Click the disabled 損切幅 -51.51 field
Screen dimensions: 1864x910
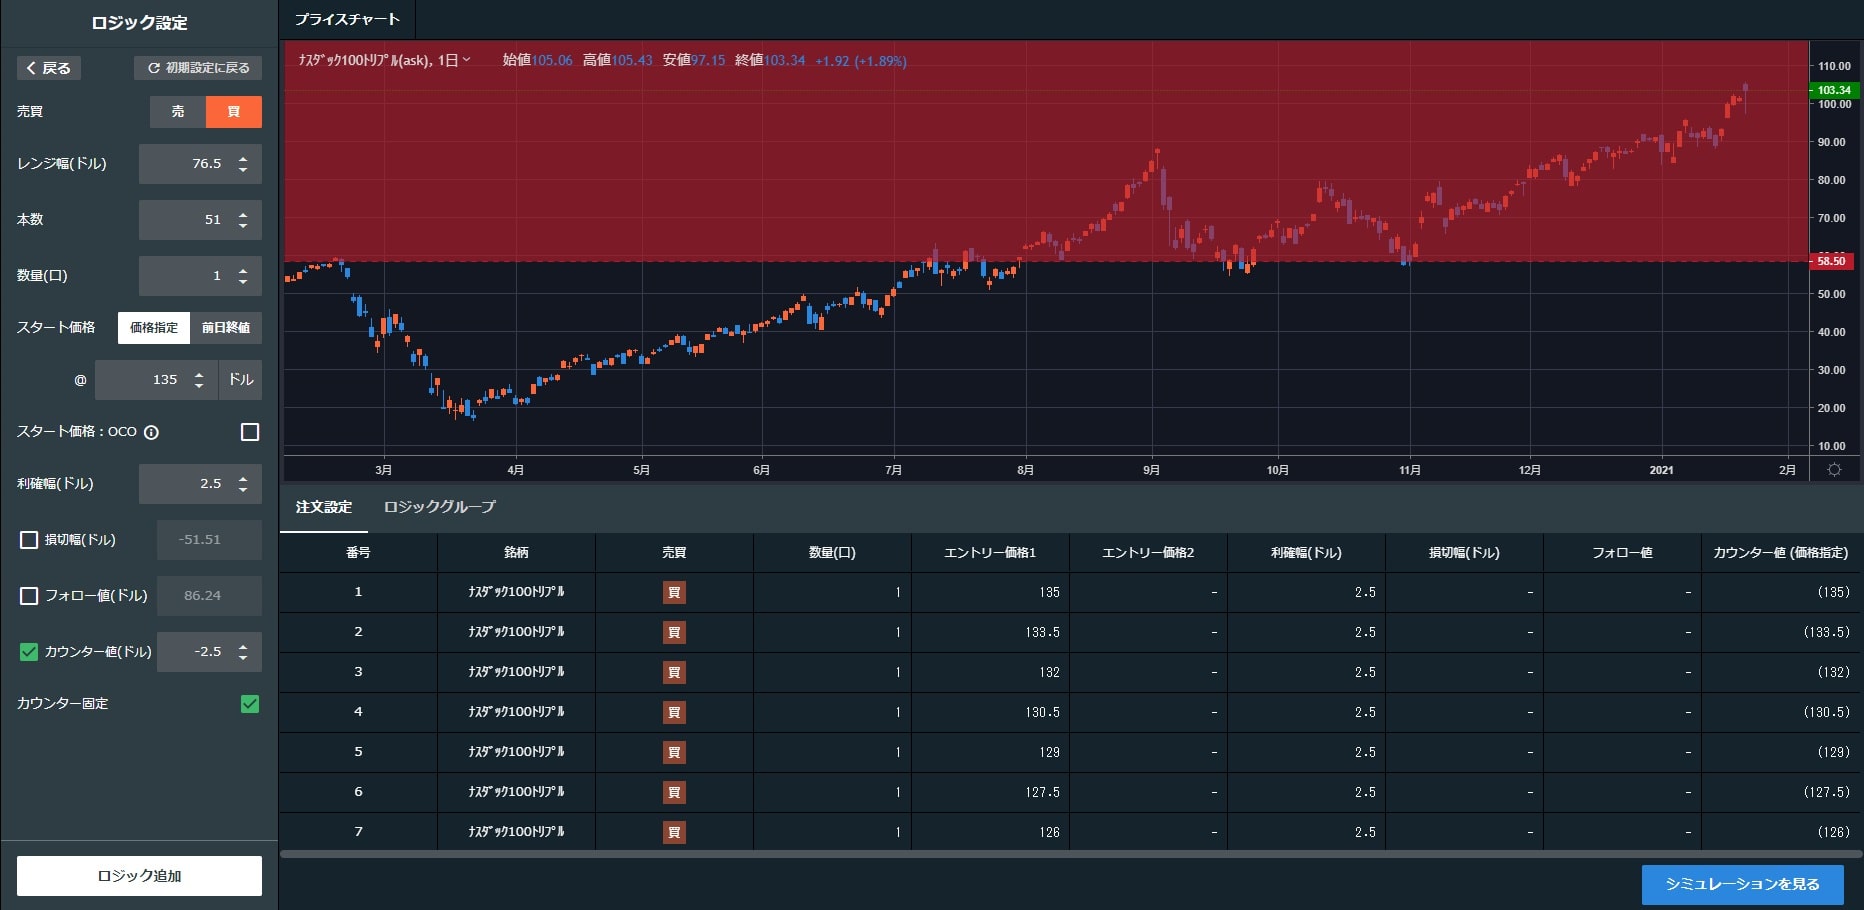click(209, 540)
